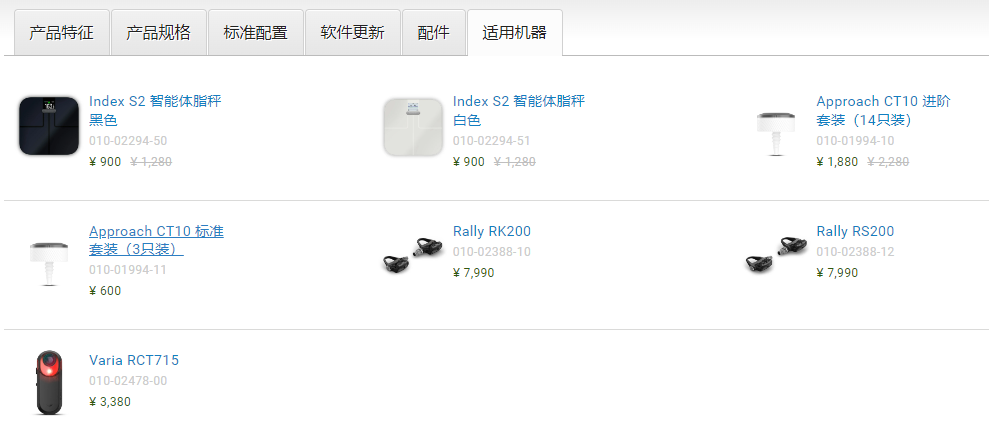Click the black Index S2 scale image

[x=49, y=125]
